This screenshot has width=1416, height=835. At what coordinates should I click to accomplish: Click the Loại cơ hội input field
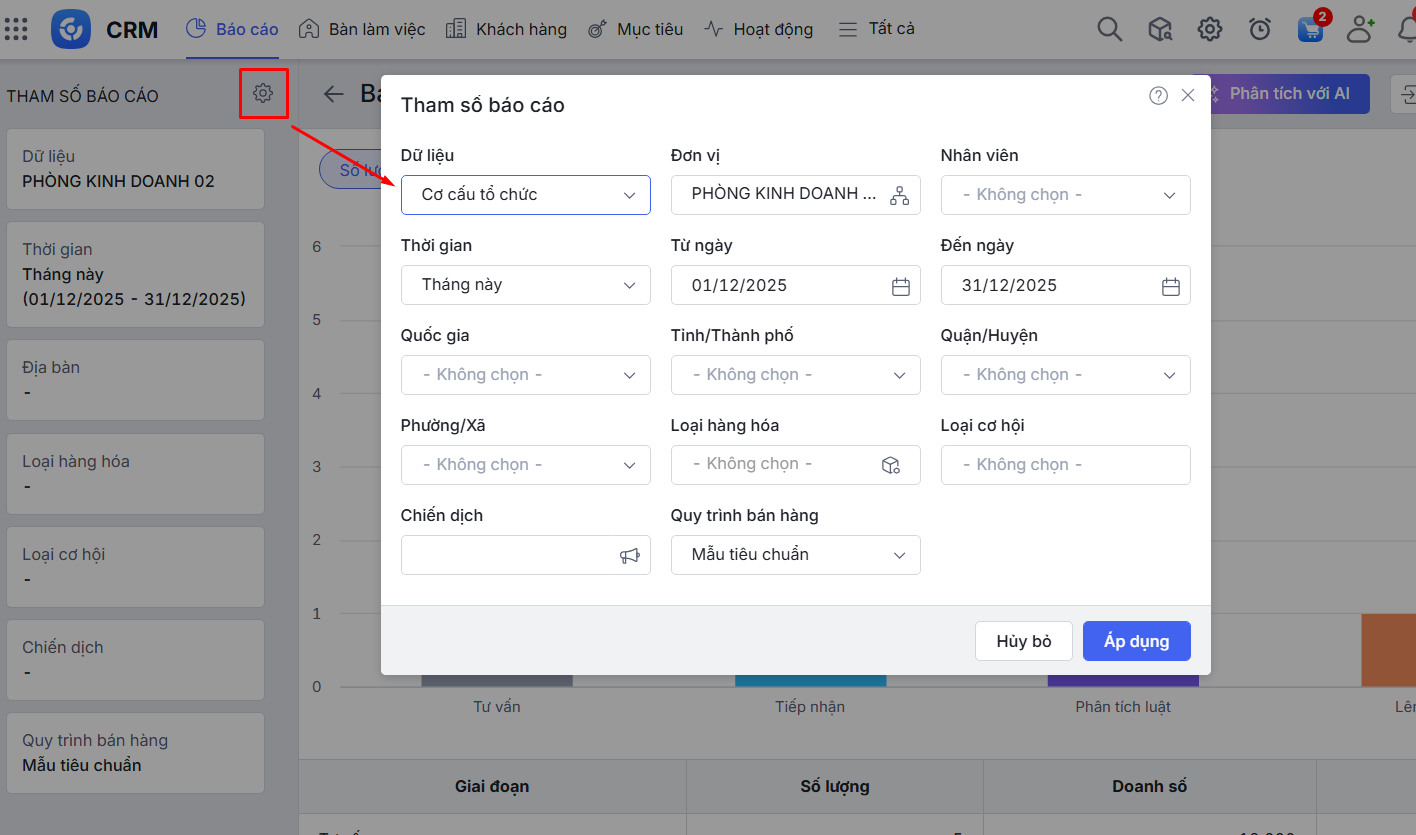pyautogui.click(x=1065, y=465)
